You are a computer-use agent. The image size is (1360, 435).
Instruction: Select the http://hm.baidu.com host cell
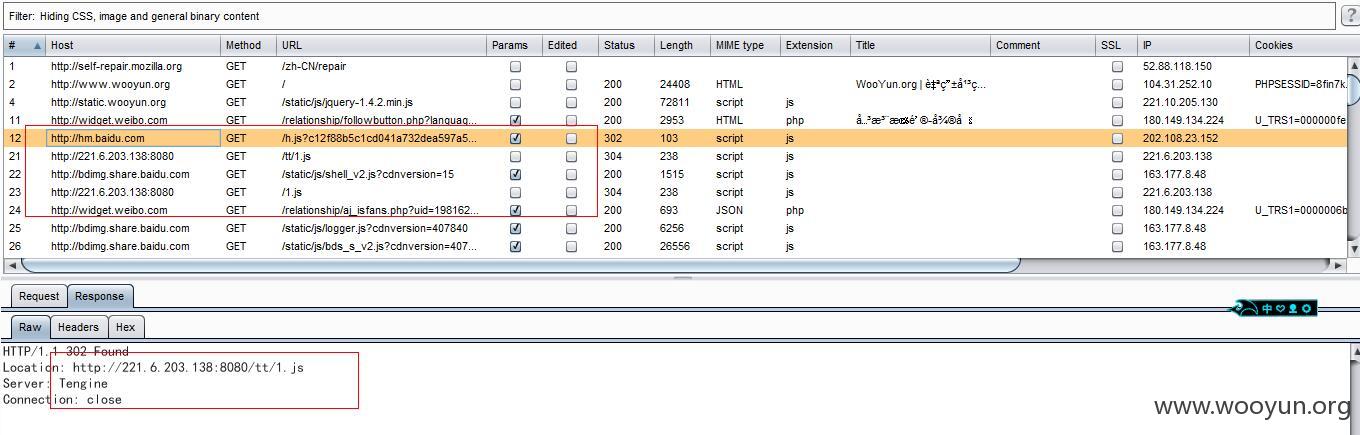pyautogui.click(x=134, y=138)
